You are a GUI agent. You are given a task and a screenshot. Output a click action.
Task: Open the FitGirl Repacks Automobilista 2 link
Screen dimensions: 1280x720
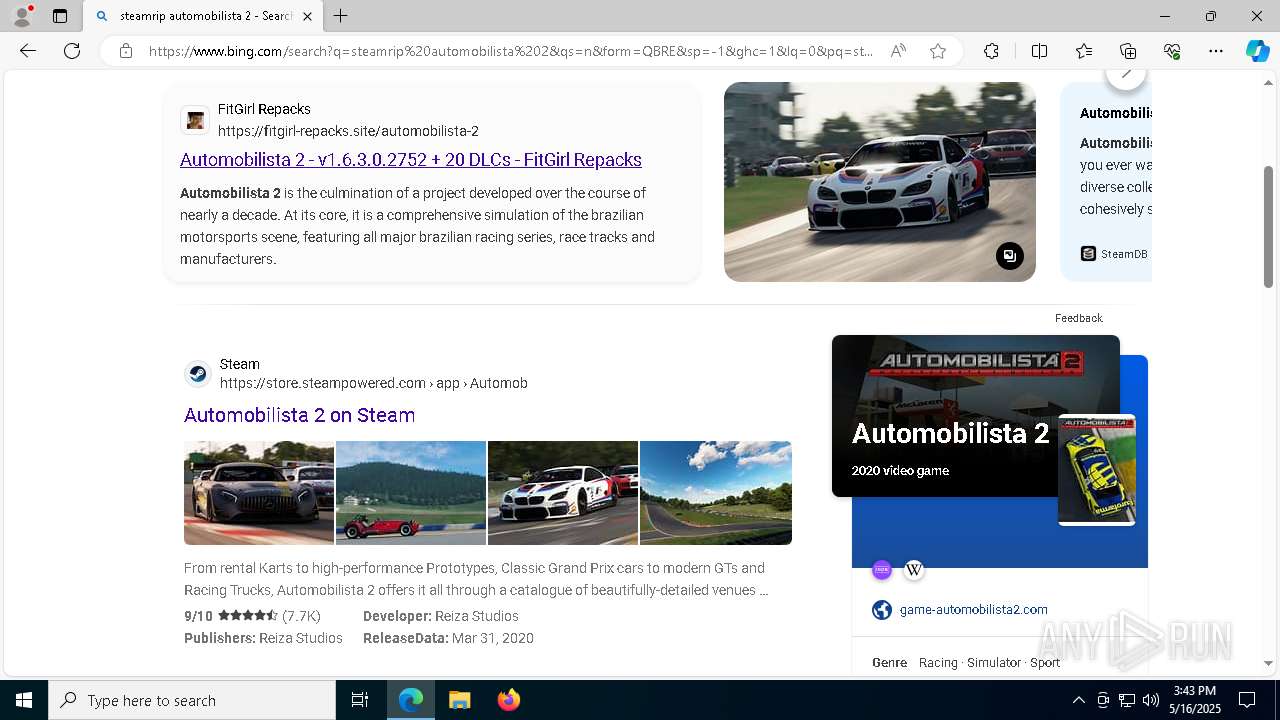[x=411, y=160]
